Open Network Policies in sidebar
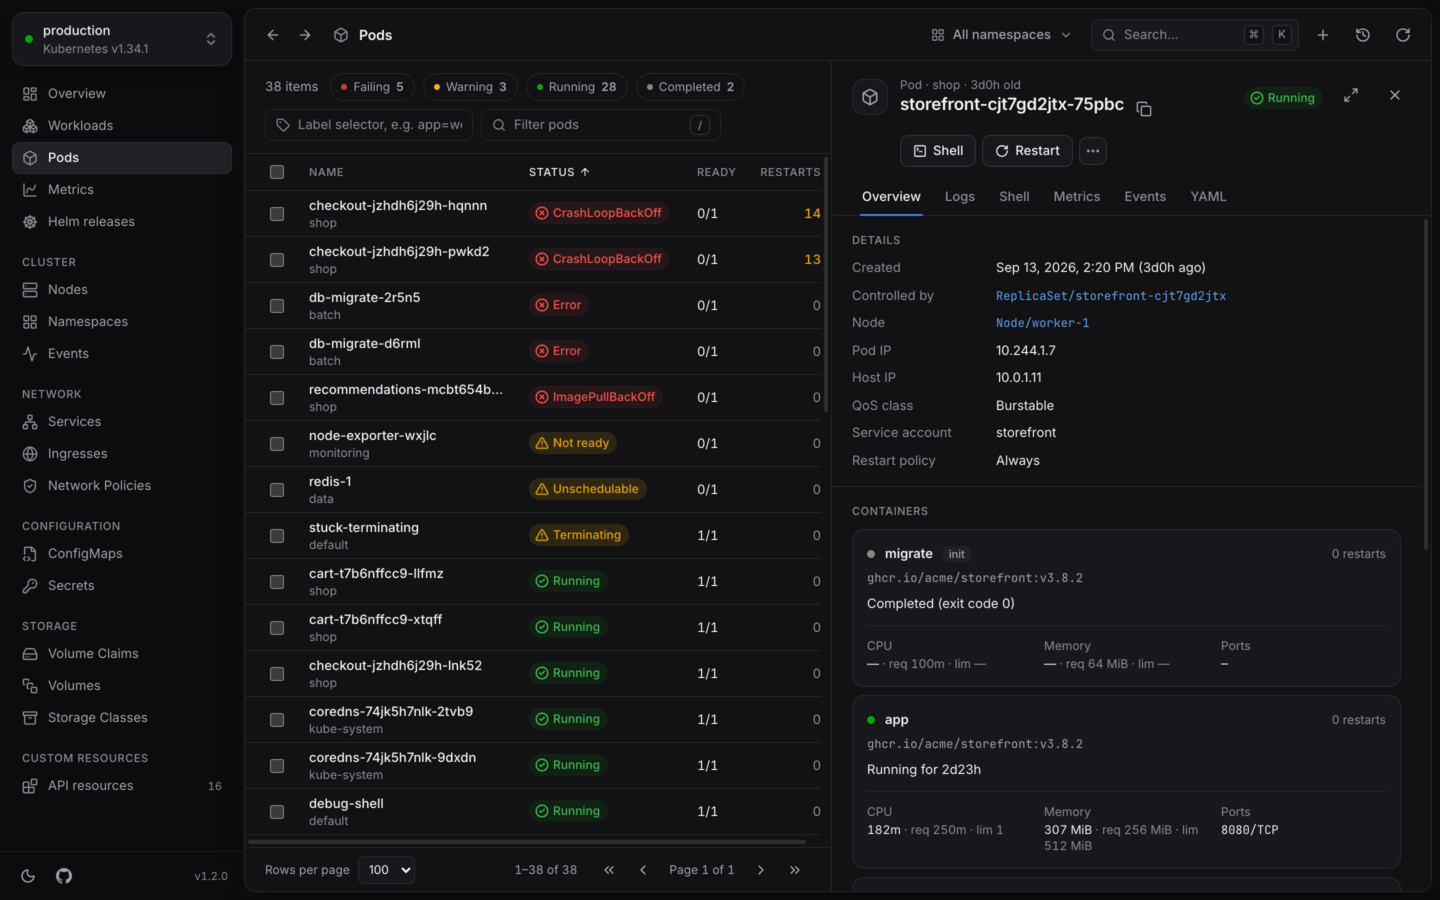 click(122, 486)
